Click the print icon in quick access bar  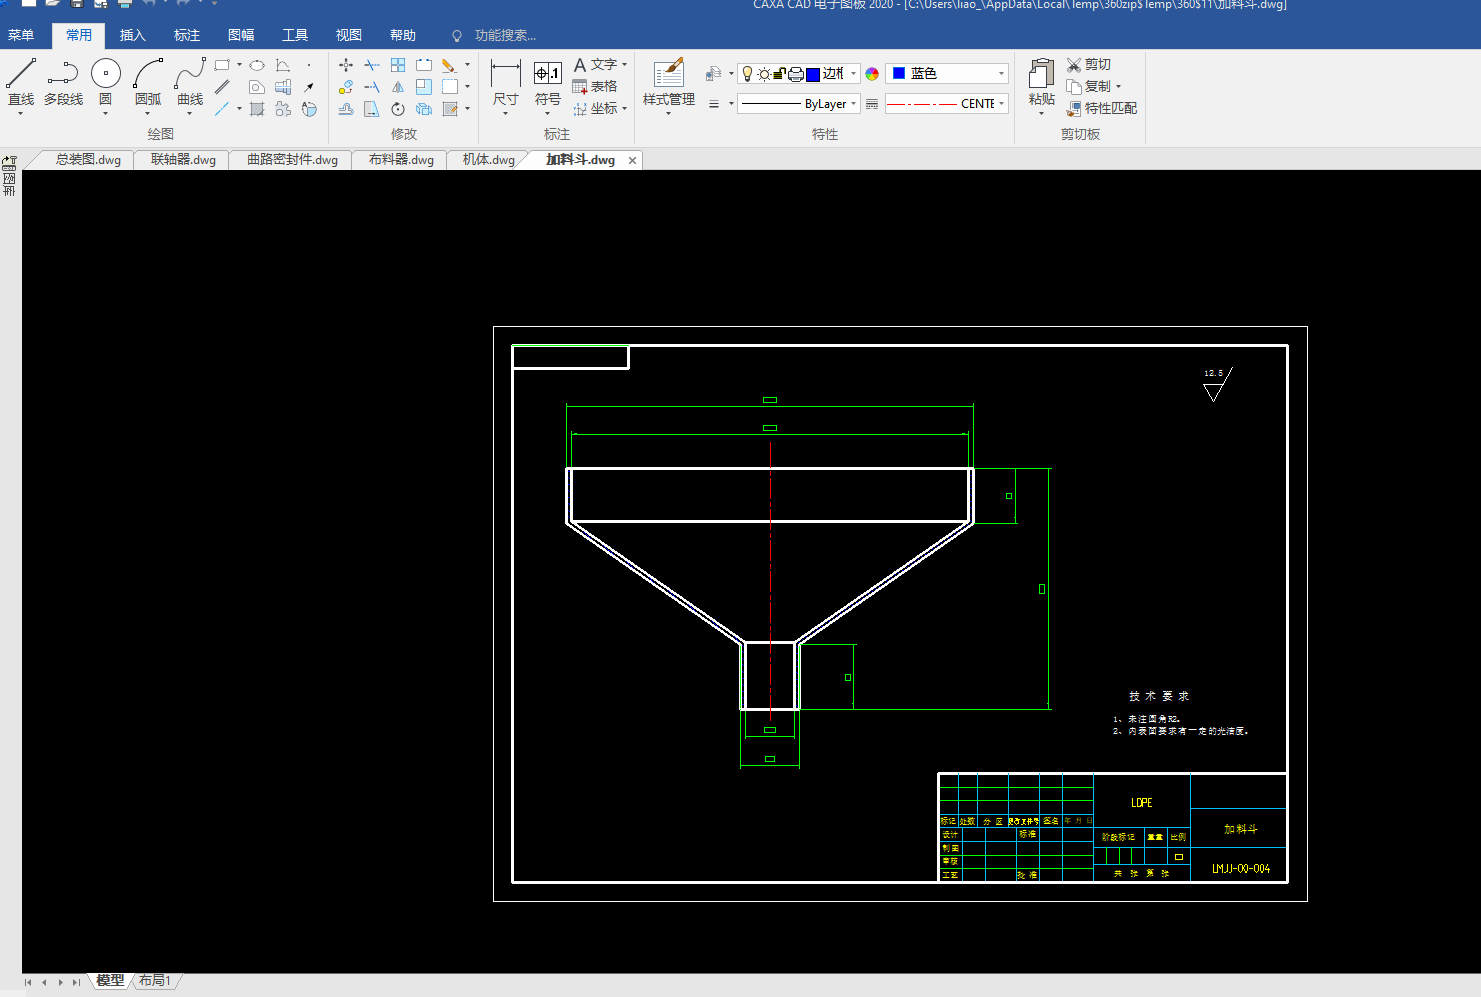tap(125, 4)
